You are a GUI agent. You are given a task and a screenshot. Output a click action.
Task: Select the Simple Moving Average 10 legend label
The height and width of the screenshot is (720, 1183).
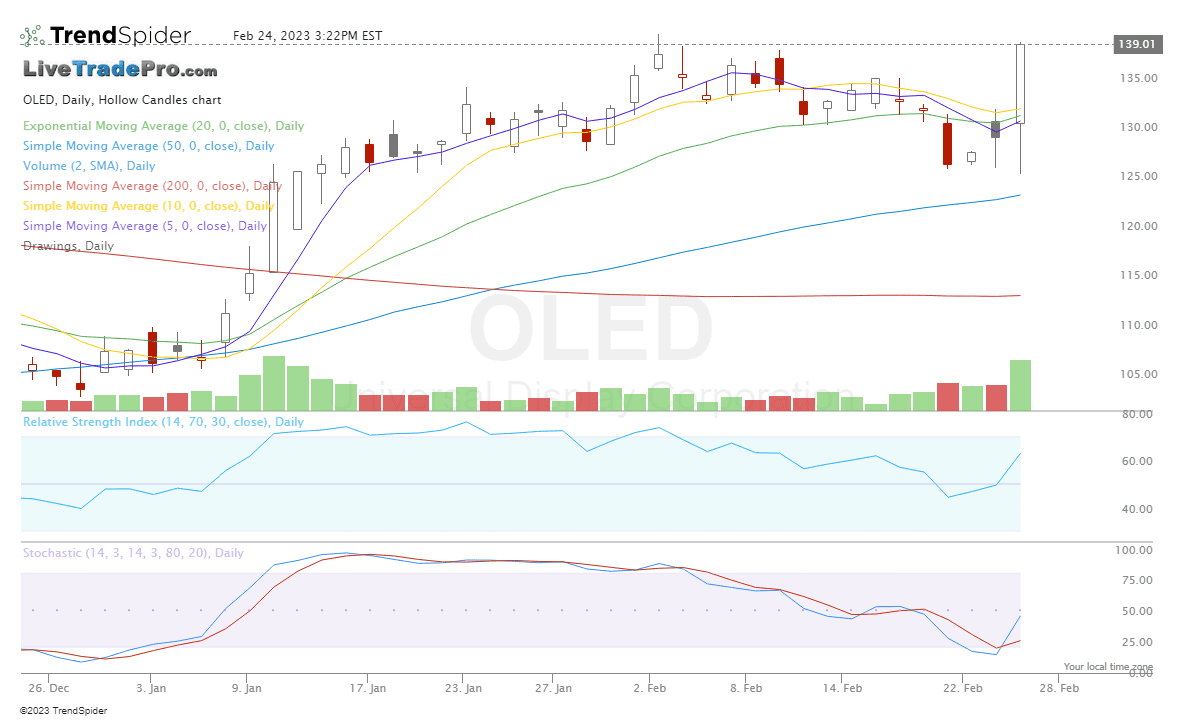(148, 206)
